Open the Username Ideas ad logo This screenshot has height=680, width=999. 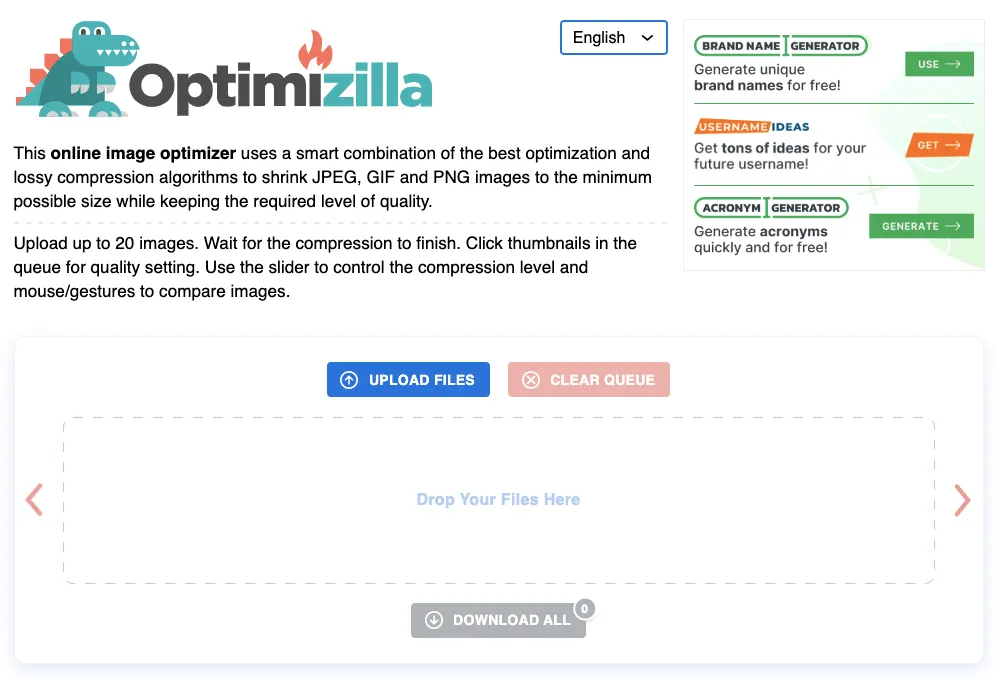(752, 127)
